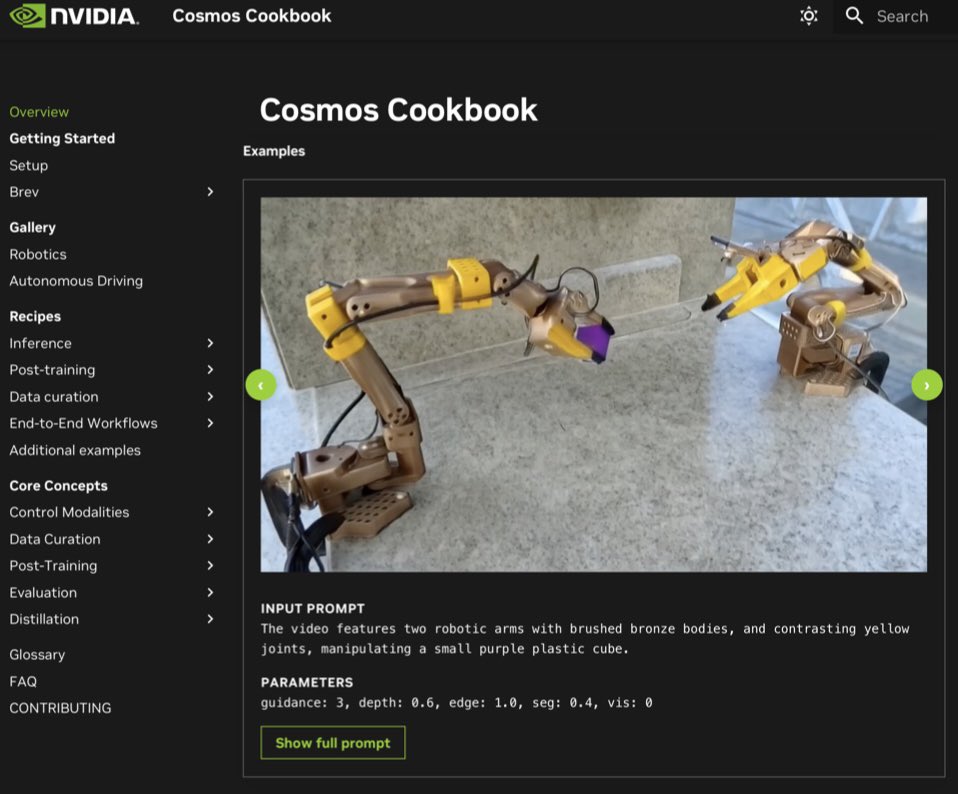Click the guidance: 3 parameters text
This screenshot has width=958, height=794.
[456, 702]
